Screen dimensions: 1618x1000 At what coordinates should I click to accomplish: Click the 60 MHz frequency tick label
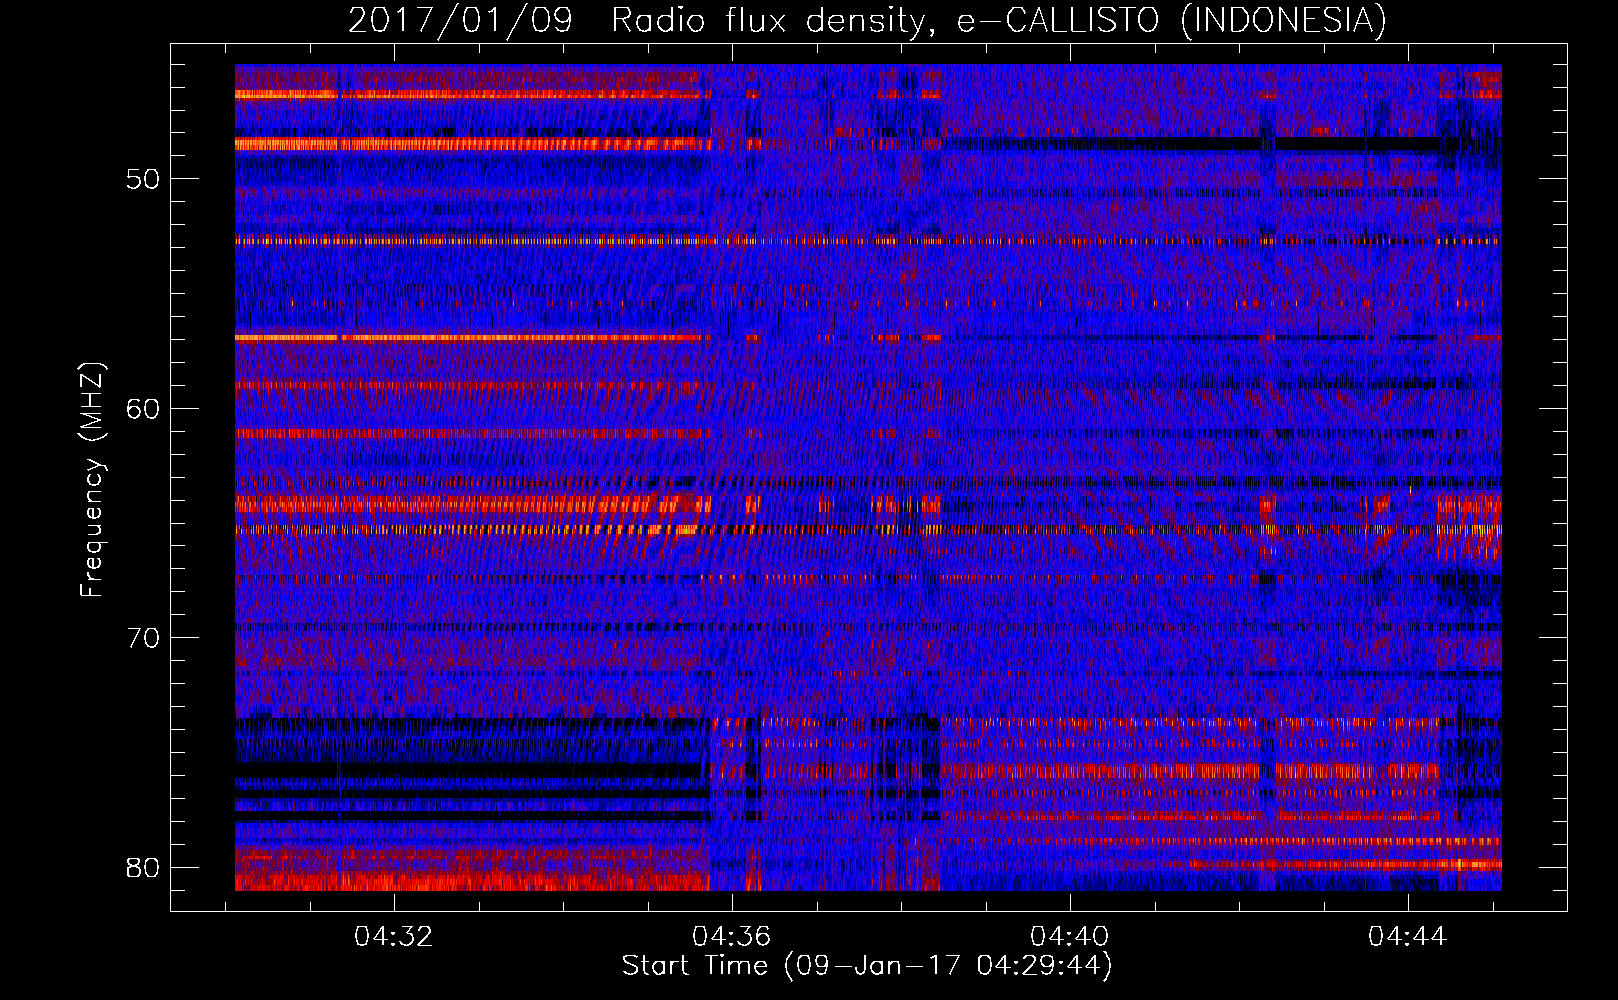point(143,409)
